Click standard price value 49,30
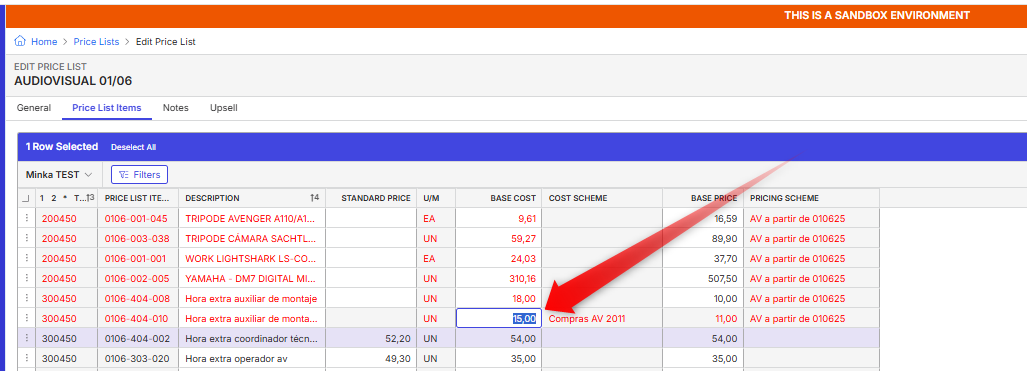Screen dimensions: 1027x371 398,359
